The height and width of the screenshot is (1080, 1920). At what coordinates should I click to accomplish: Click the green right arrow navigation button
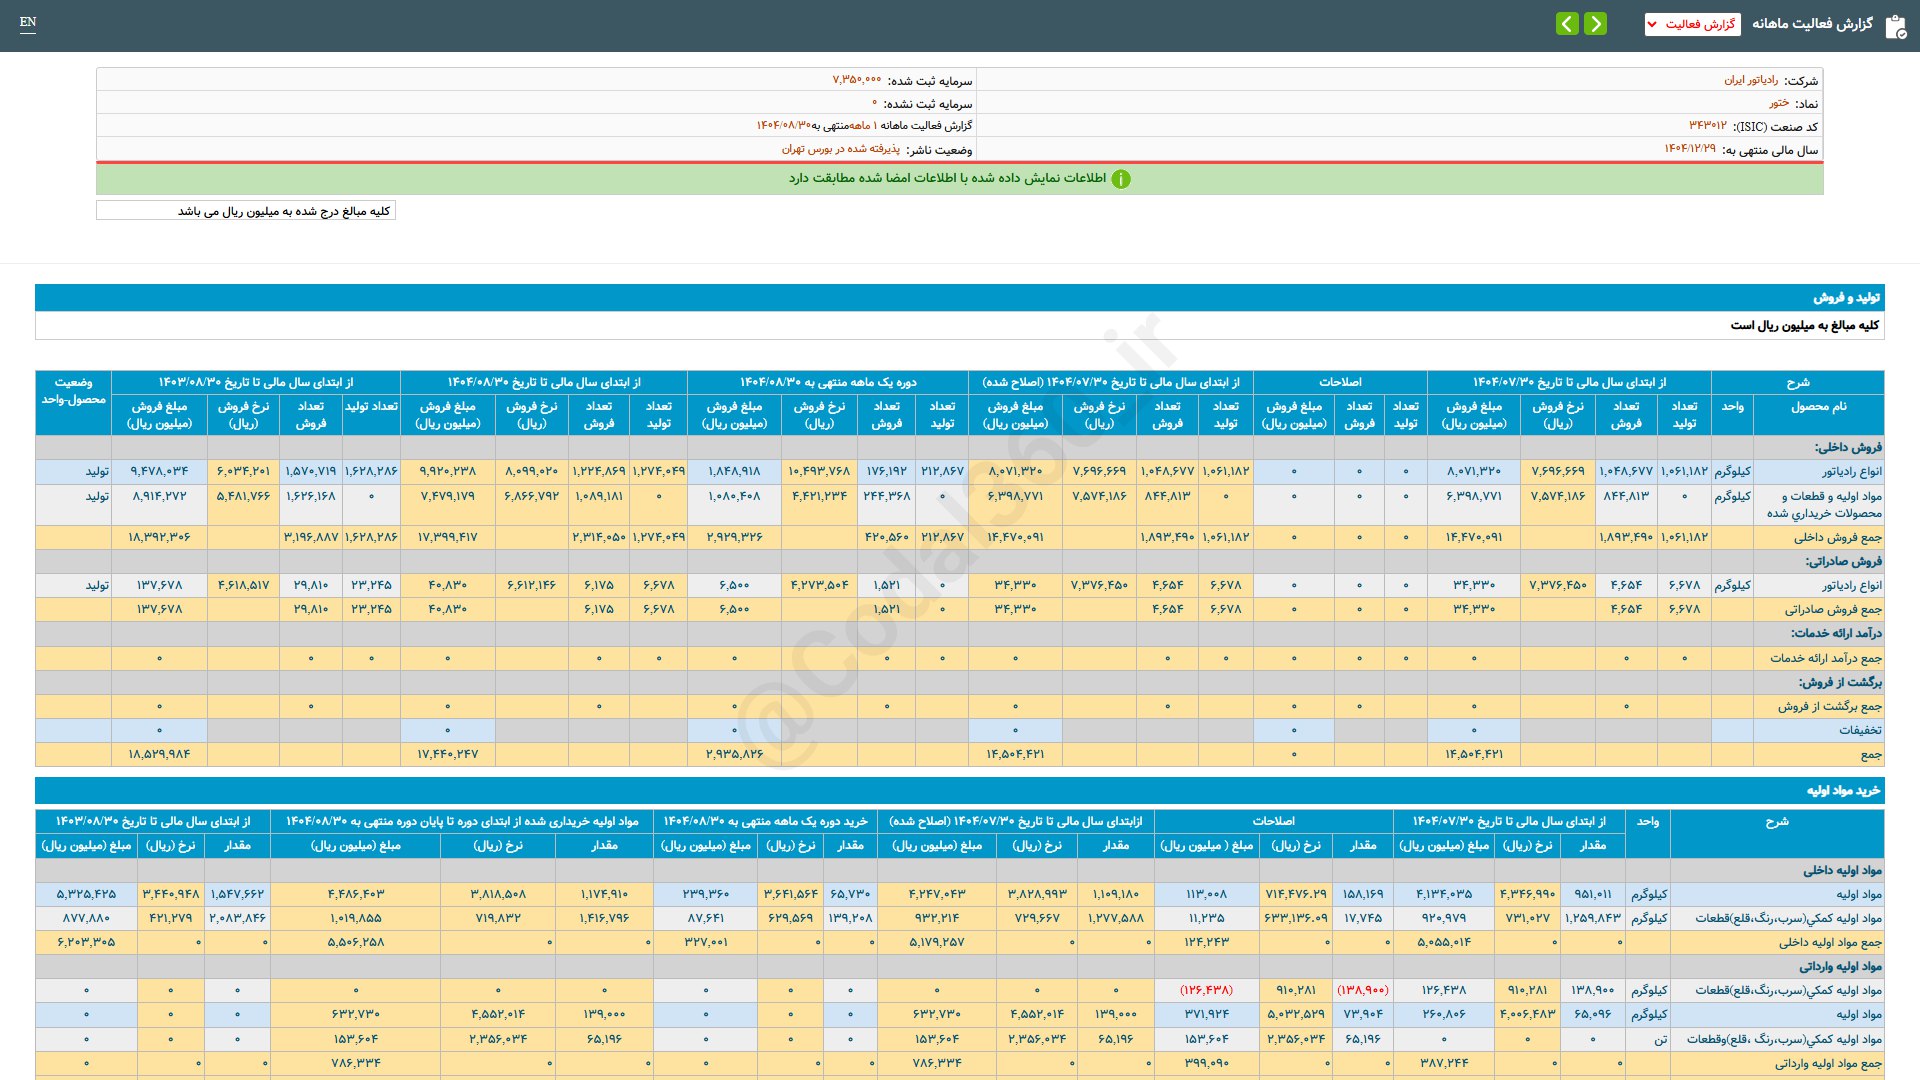[1596, 24]
